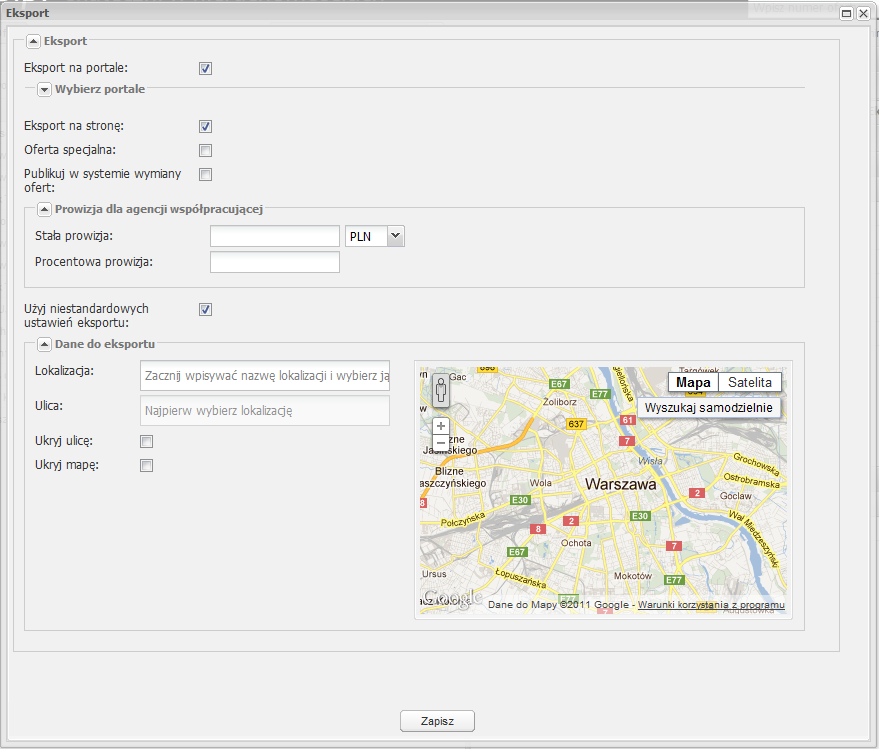Viewport: 879px width, 749px height.
Task: Click the Połczyńska street label
Action: [462, 520]
